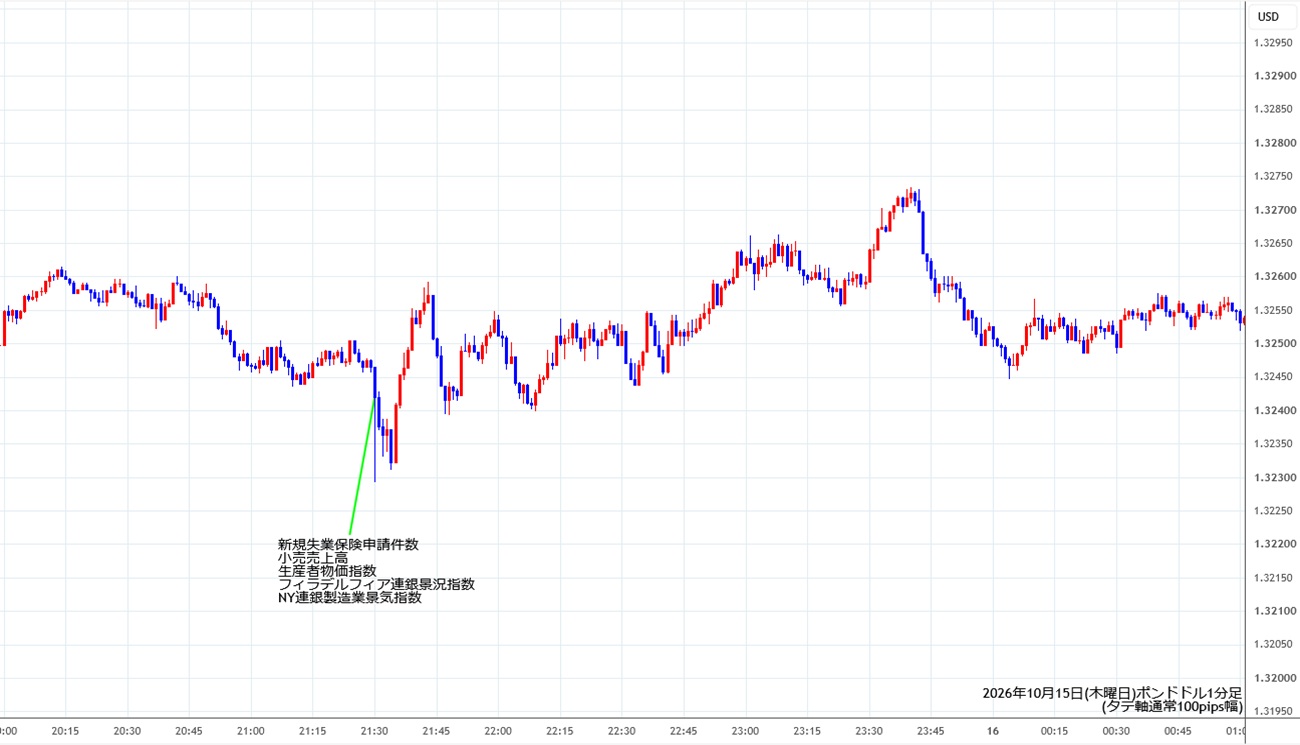Click the 22:45 time axis label
The height and width of the screenshot is (745, 1300).
tap(684, 731)
